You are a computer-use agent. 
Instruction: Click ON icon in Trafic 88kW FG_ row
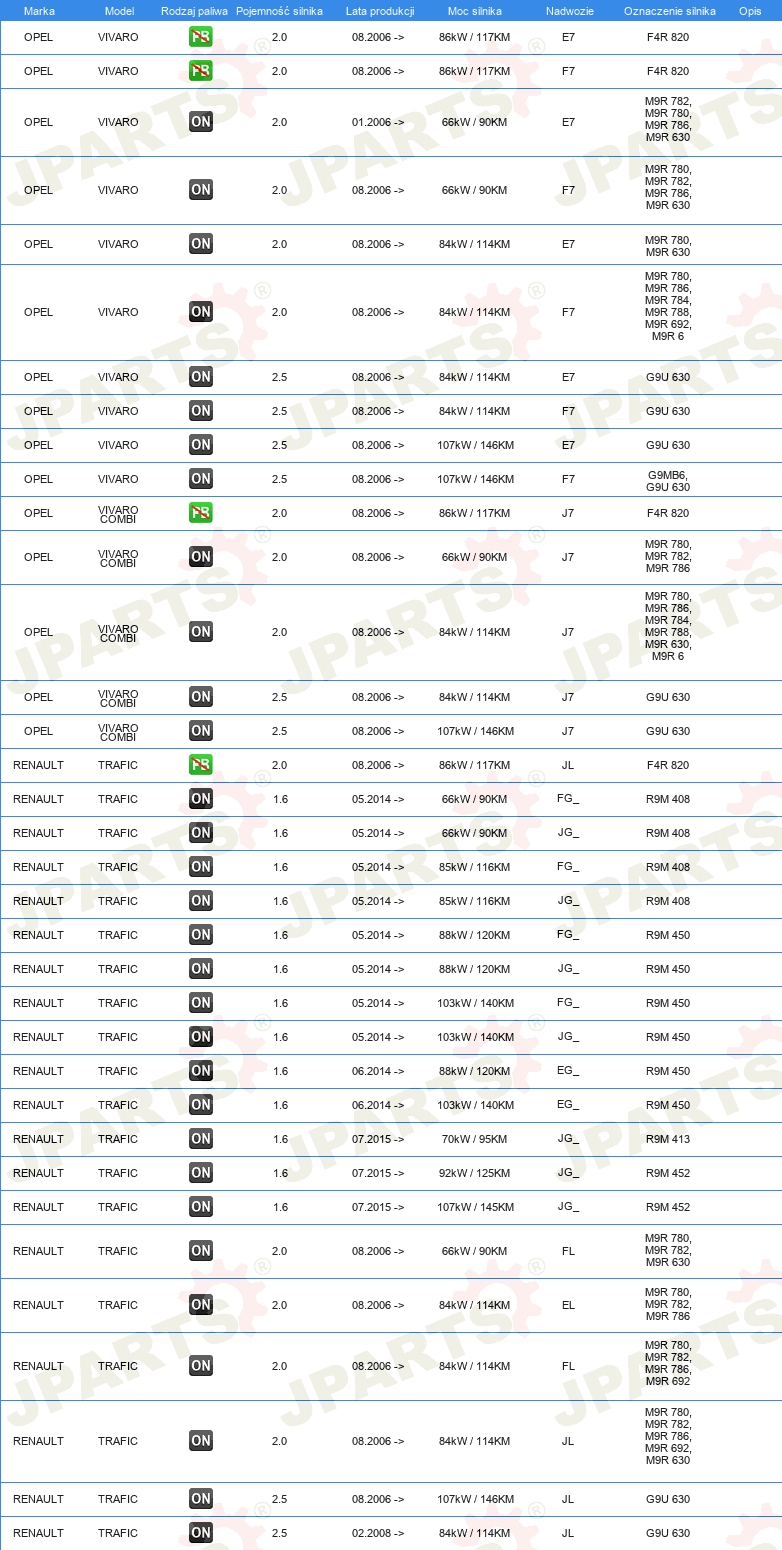(201, 935)
